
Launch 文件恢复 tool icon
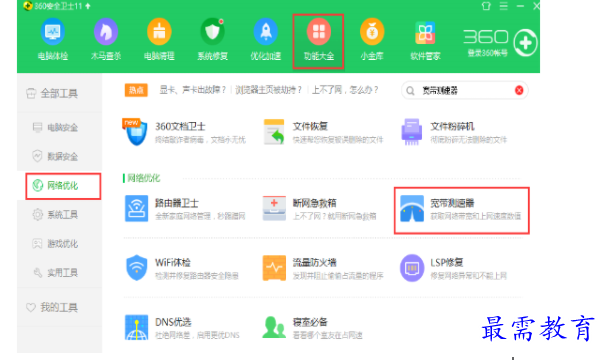pos(274,132)
